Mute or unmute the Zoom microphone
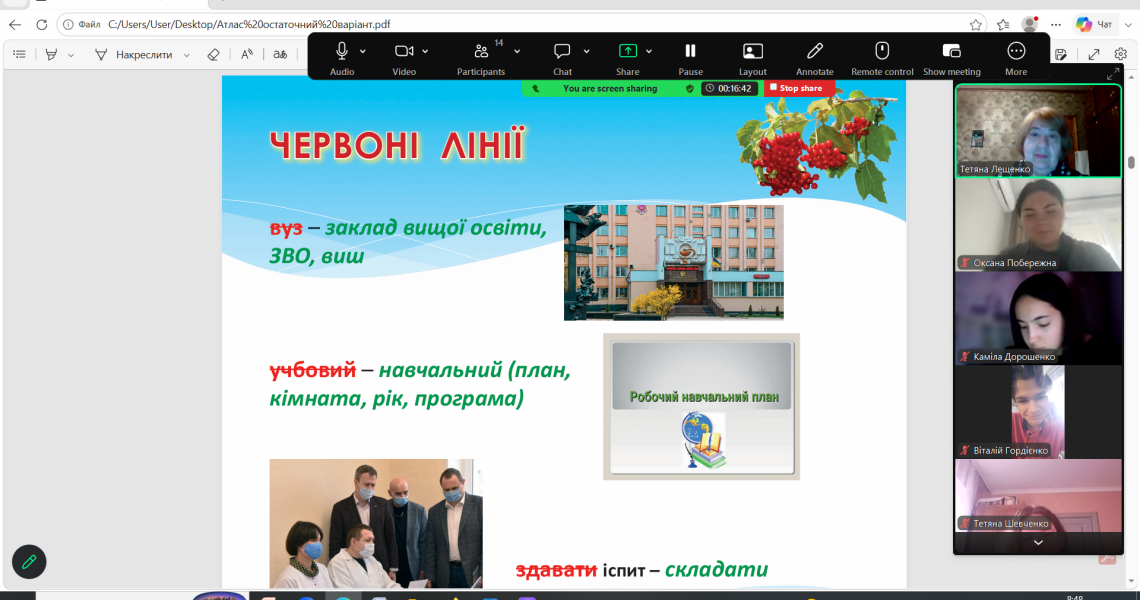 [342, 58]
